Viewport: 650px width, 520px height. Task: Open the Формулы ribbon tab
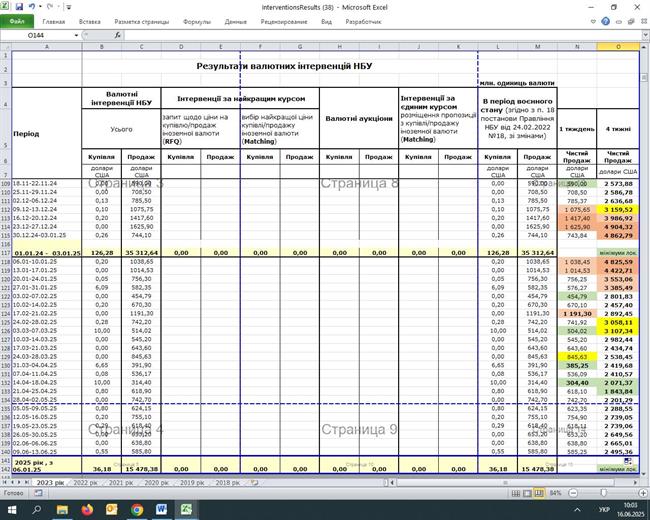[197, 22]
